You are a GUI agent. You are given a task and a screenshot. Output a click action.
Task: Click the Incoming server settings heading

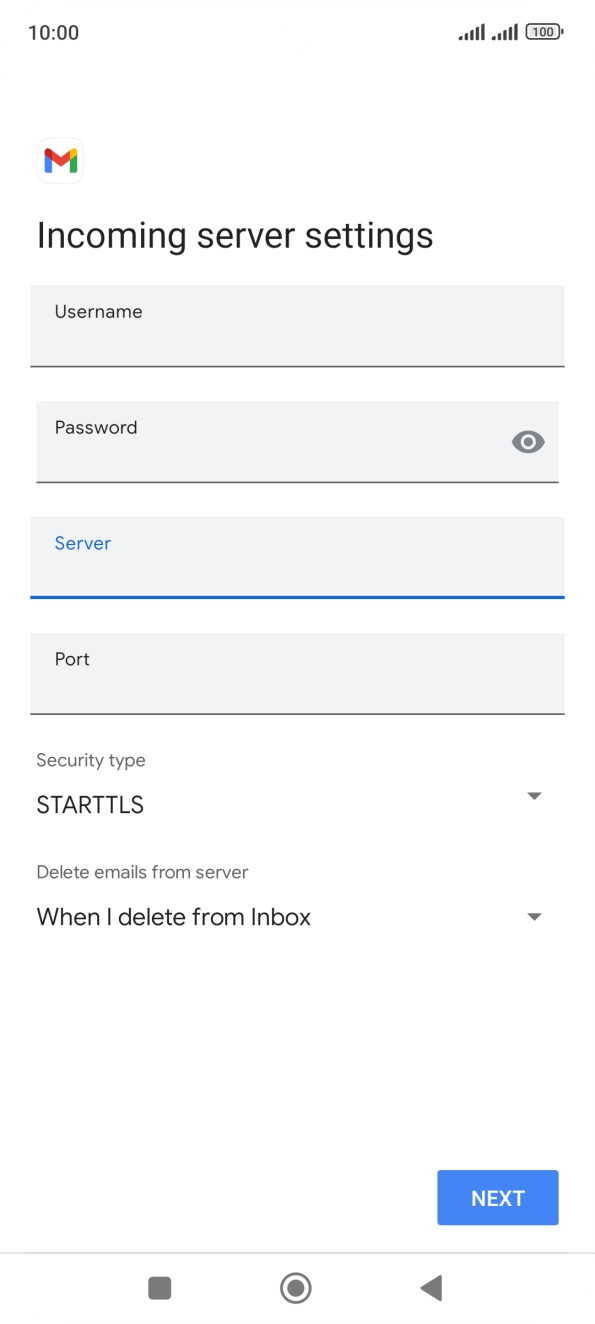pyautogui.click(x=234, y=235)
